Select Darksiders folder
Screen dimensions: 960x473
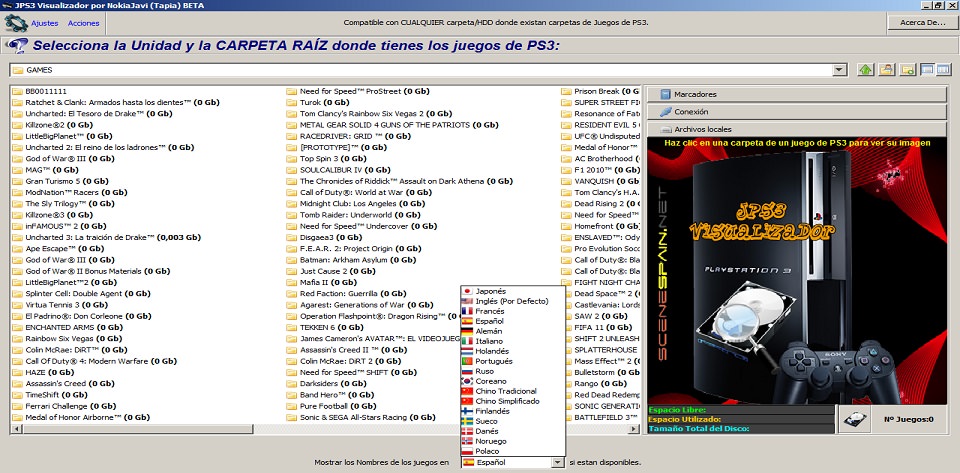point(325,384)
